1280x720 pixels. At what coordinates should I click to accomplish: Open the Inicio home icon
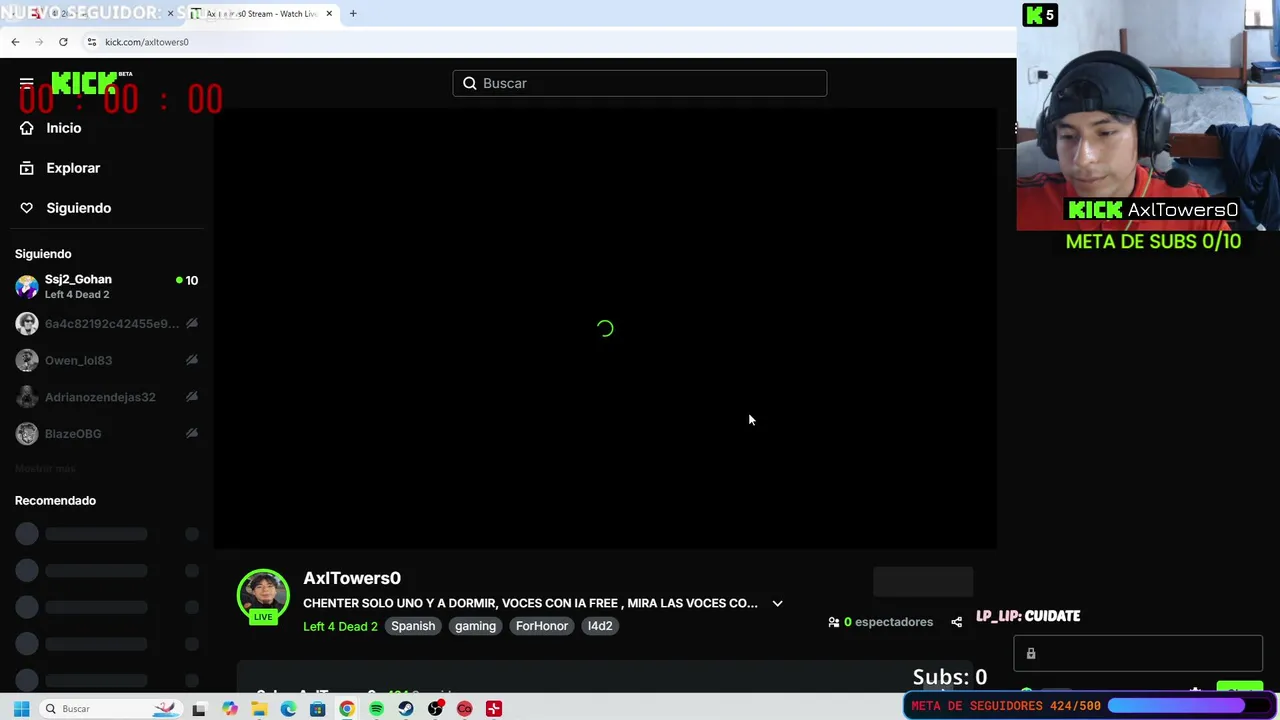(27, 128)
